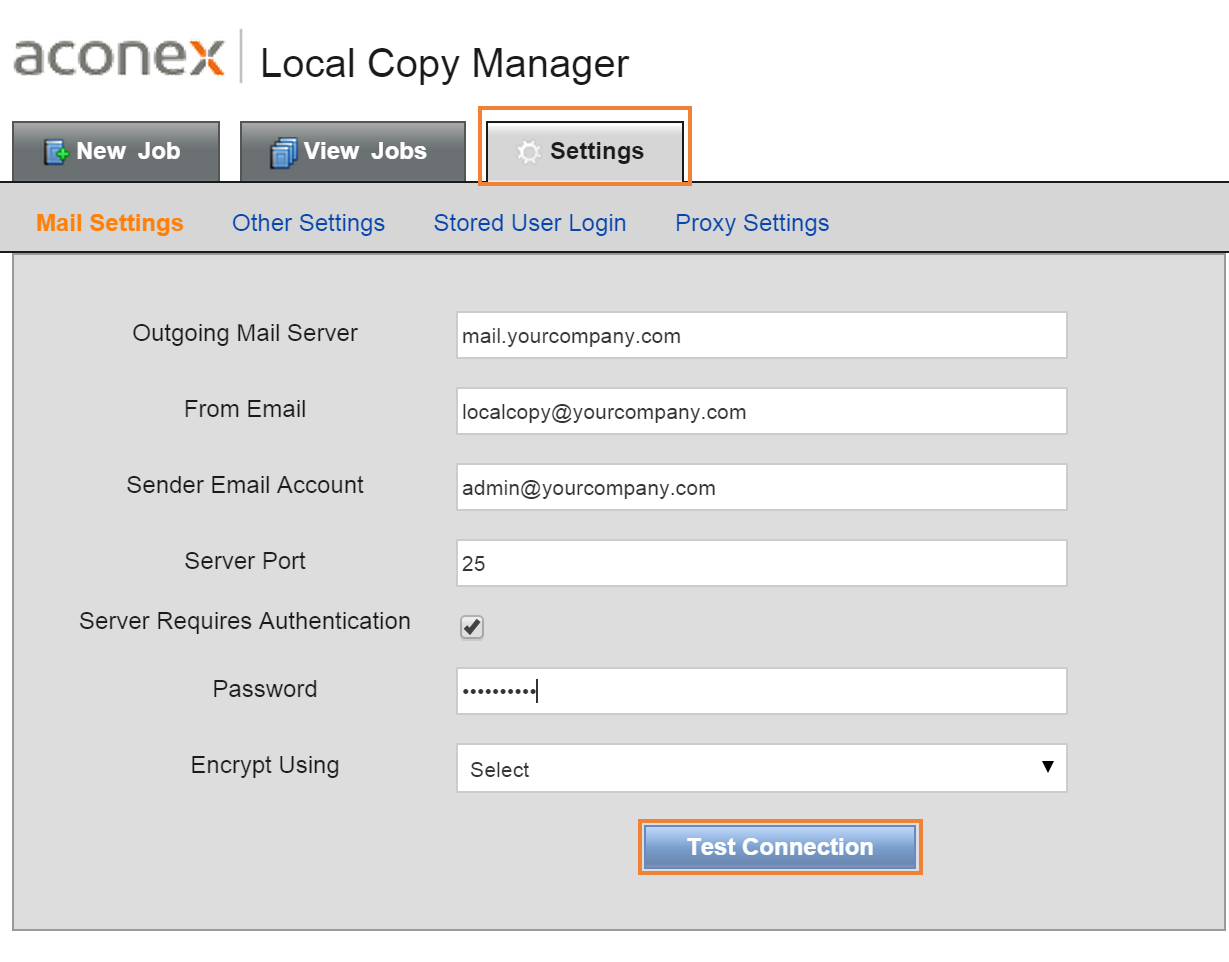Select the Sender Email Account field

pos(762,487)
